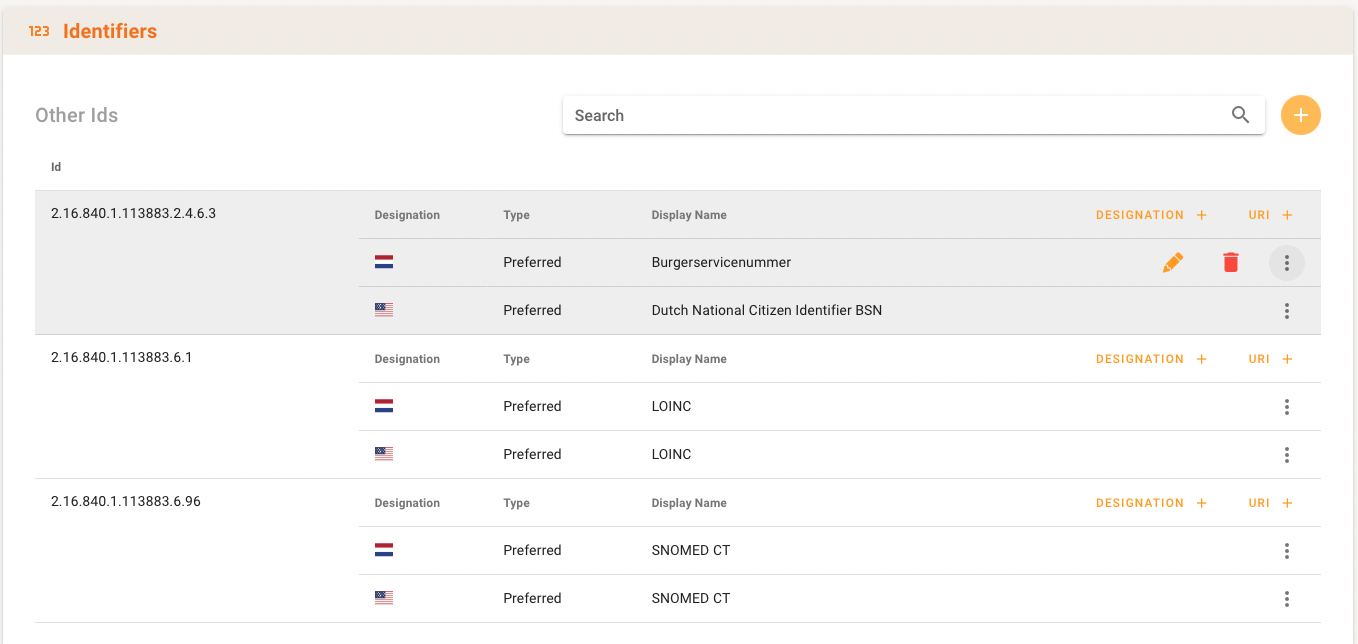Open the kebab menu for US-flag SNOMED CT row
The image size is (1358, 644).
coord(1286,599)
